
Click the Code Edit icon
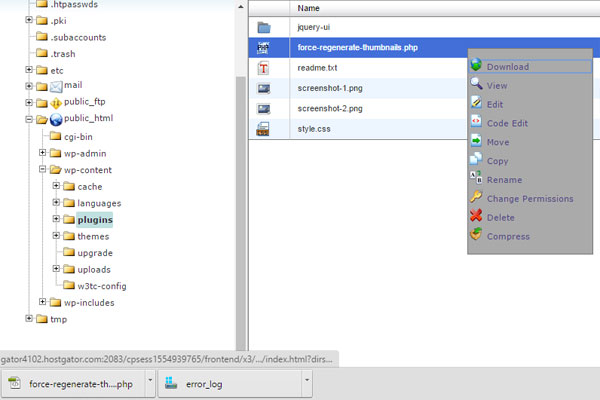click(x=476, y=121)
